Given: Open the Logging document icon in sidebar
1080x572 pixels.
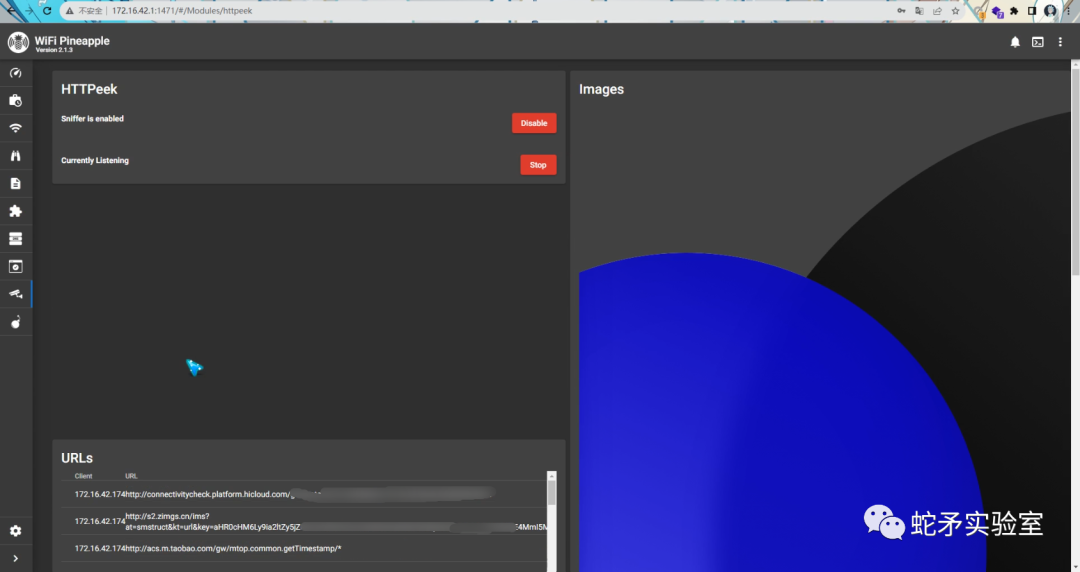Looking at the screenshot, I should (15, 183).
